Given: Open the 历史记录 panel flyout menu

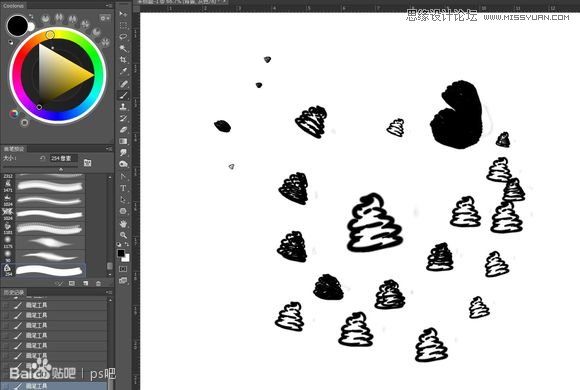Looking at the screenshot, I should point(109,292).
